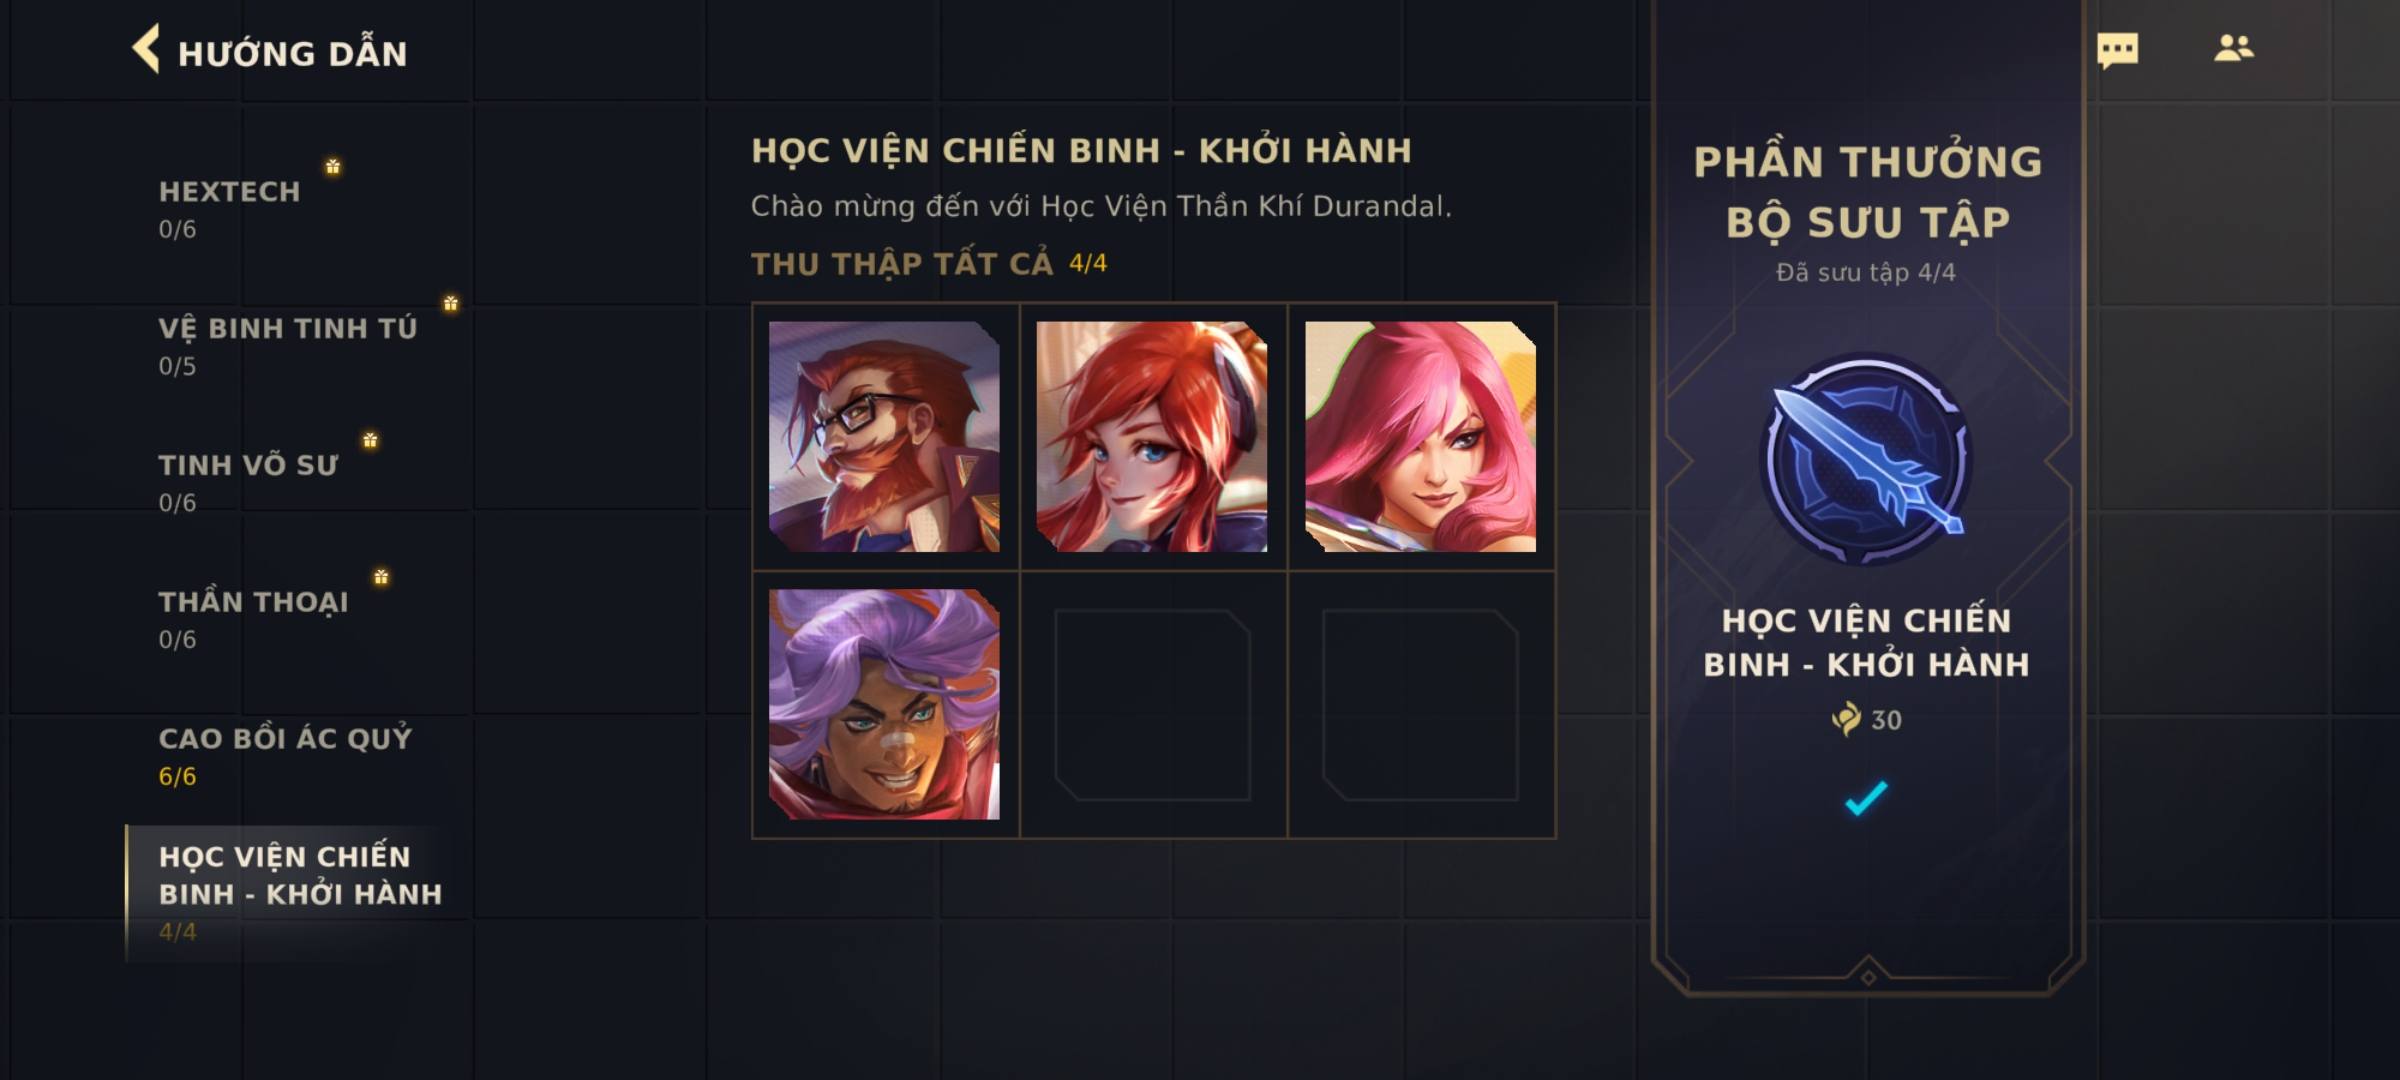Select Học Viện Chiến Binh - Khởi Hành tab
Viewport: 2400px width, 1080px height.
click(300, 893)
